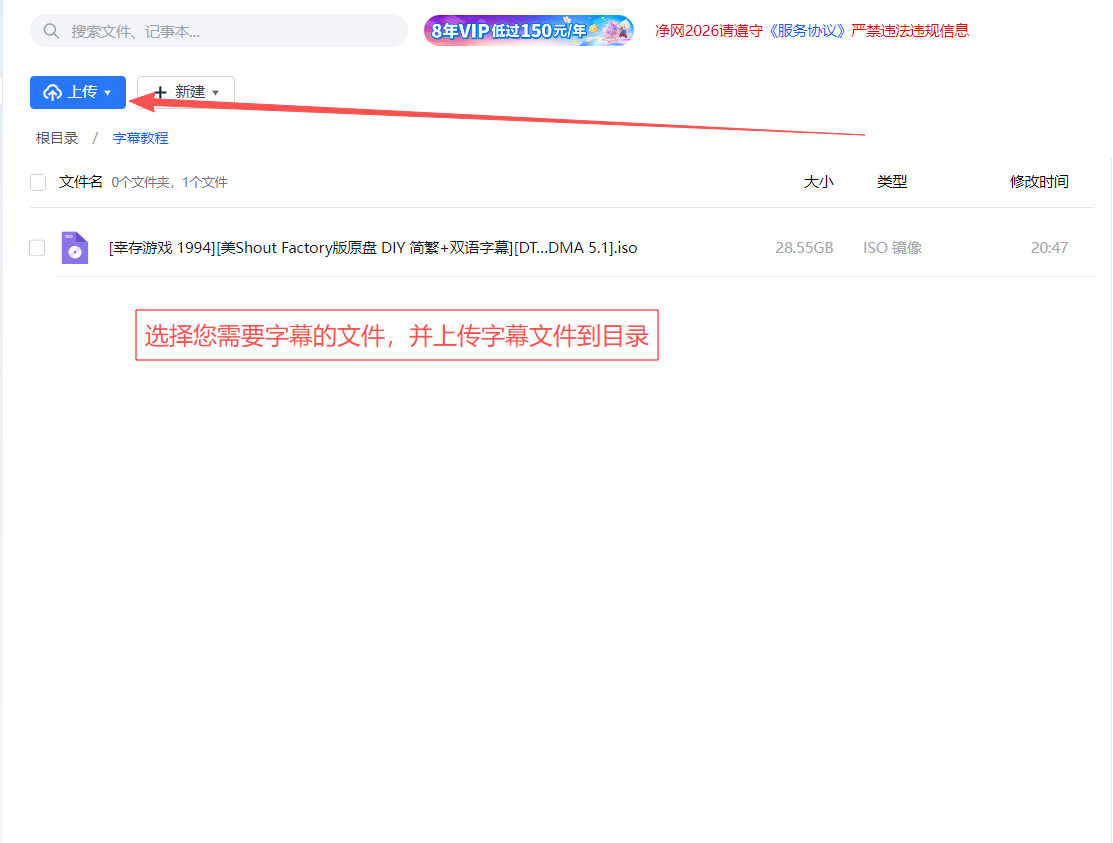Tick the select-all checkbox beside 文件名
The image size is (1113, 843).
(x=38, y=182)
